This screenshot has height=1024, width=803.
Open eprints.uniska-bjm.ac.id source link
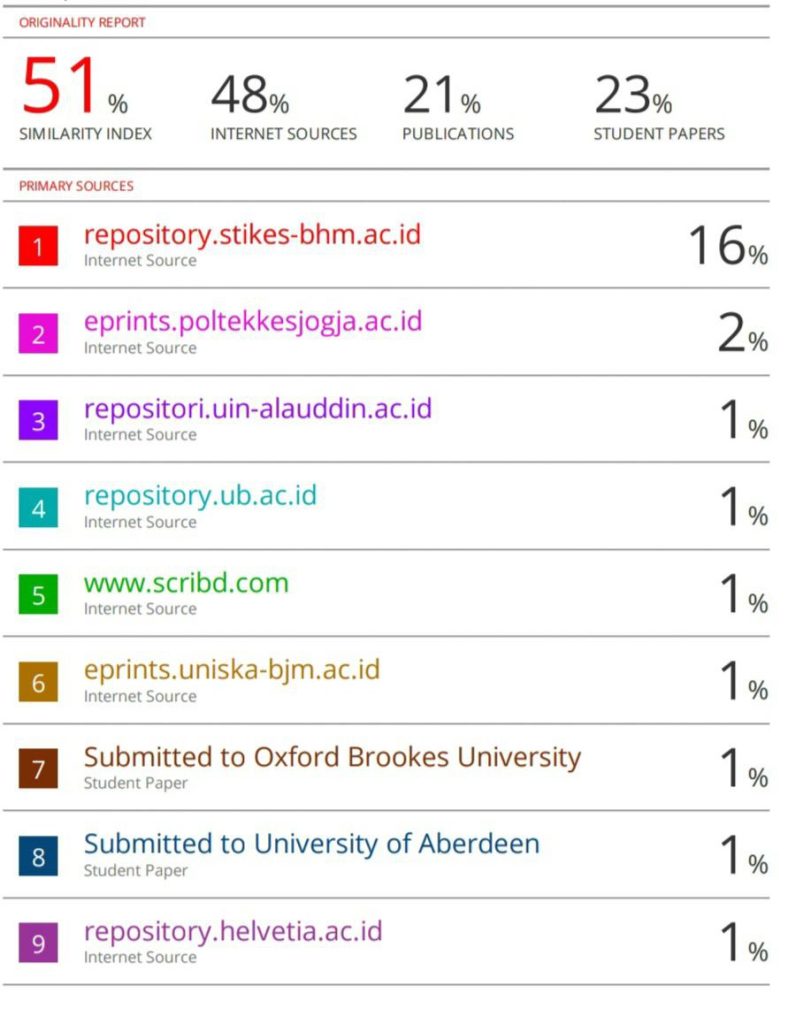pyautogui.click(x=232, y=671)
